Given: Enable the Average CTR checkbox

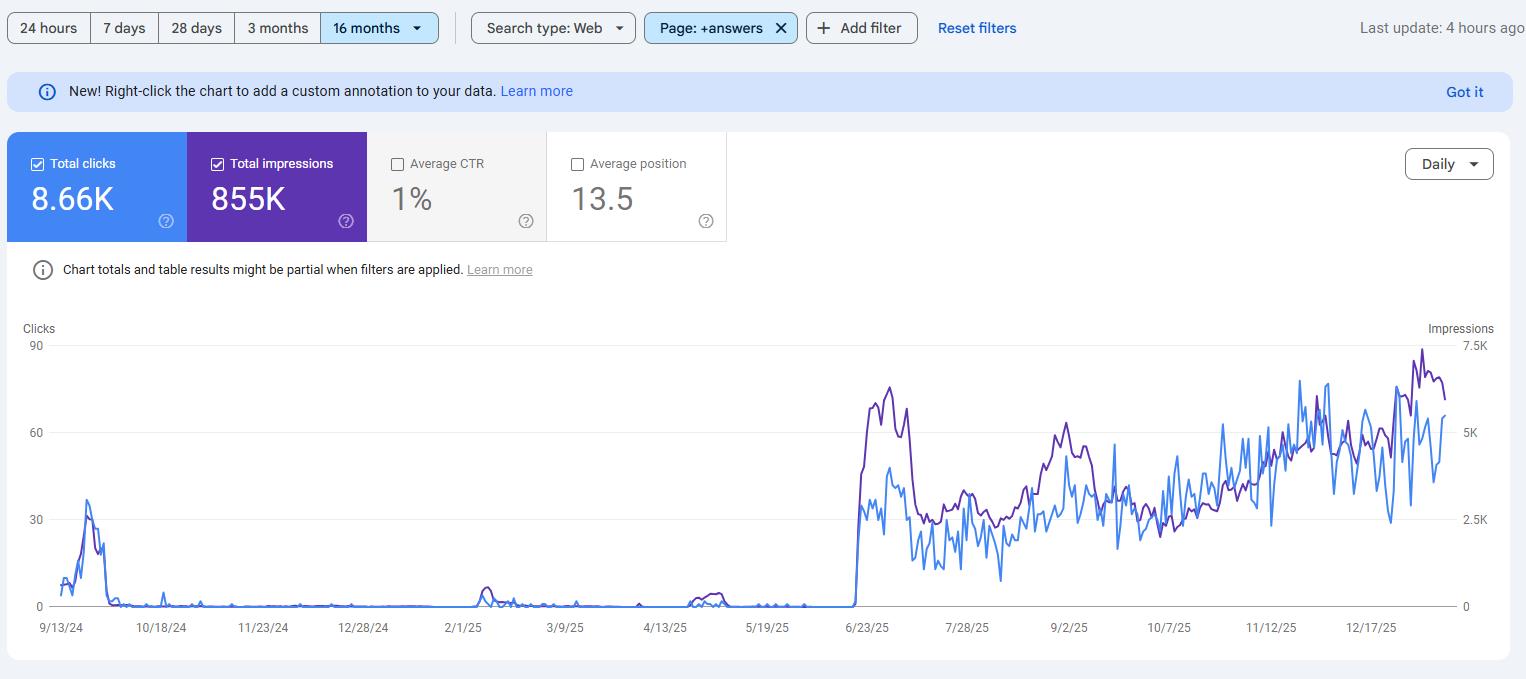Looking at the screenshot, I should (398, 164).
